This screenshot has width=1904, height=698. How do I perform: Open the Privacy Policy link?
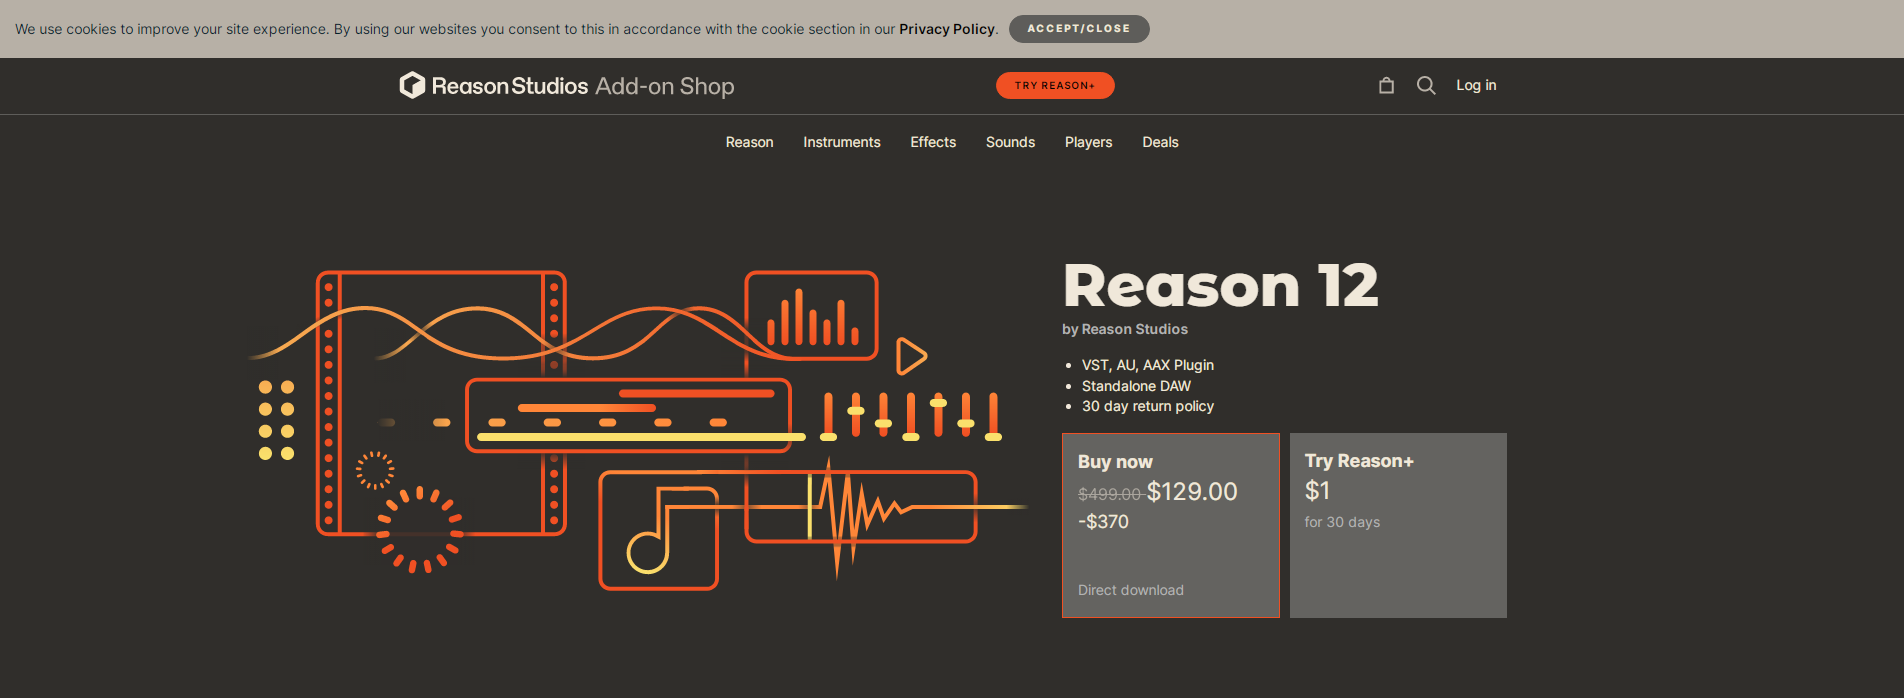coord(946,29)
